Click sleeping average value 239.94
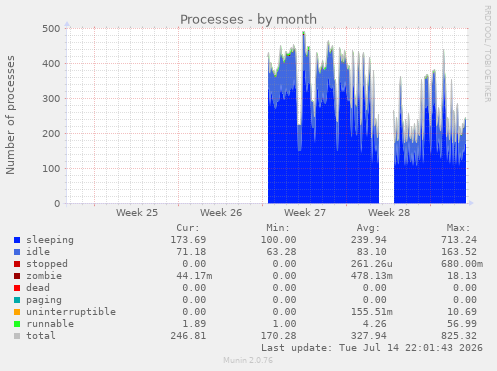 pos(369,240)
